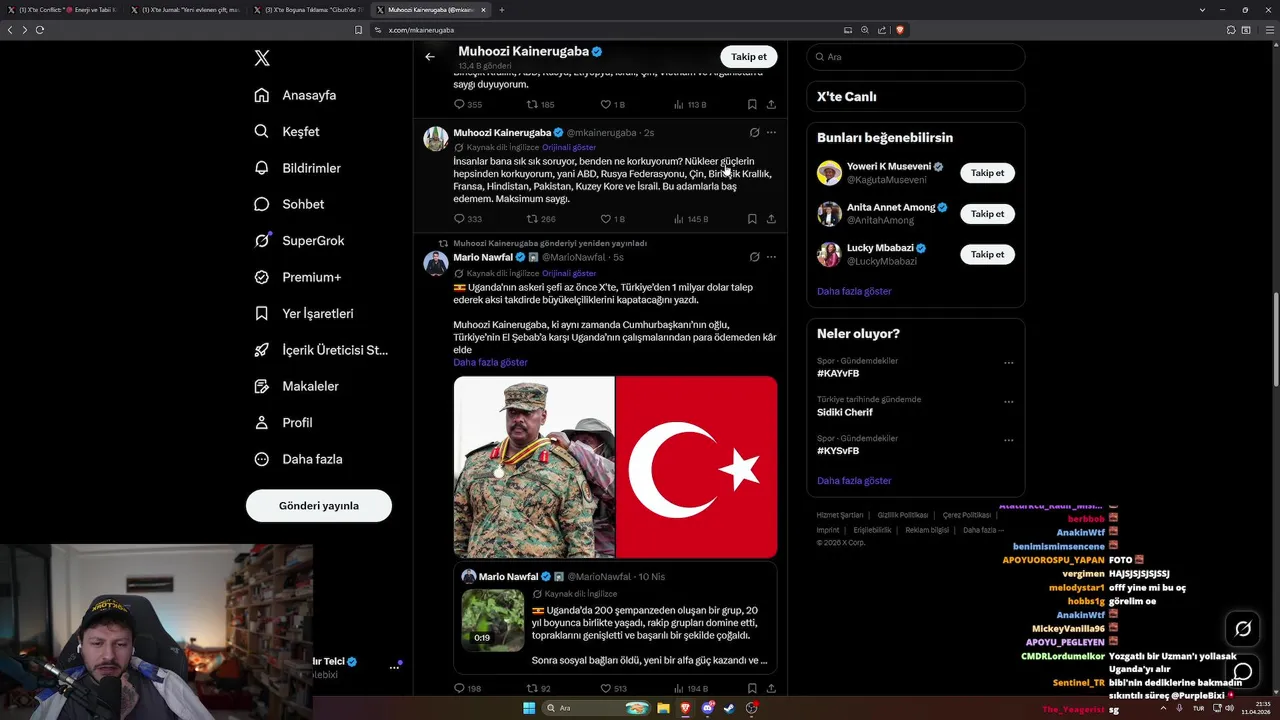Open options for the Sidiki Cherif trend
This screenshot has width=1280, height=720.
click(x=1008, y=402)
